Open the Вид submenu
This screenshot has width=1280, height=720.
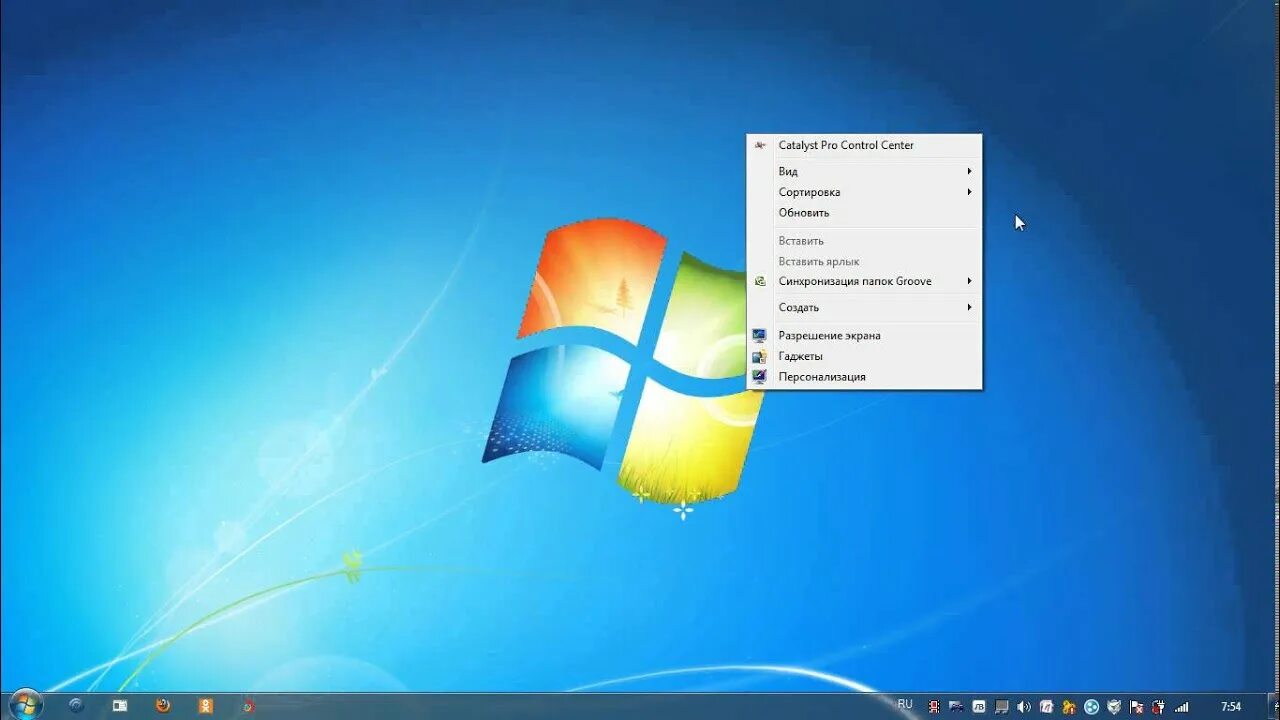(x=864, y=171)
